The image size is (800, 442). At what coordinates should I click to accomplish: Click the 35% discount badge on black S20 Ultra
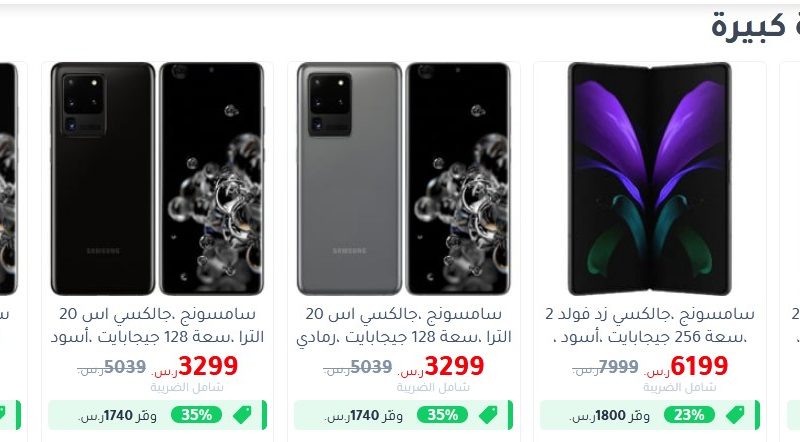(x=196, y=415)
